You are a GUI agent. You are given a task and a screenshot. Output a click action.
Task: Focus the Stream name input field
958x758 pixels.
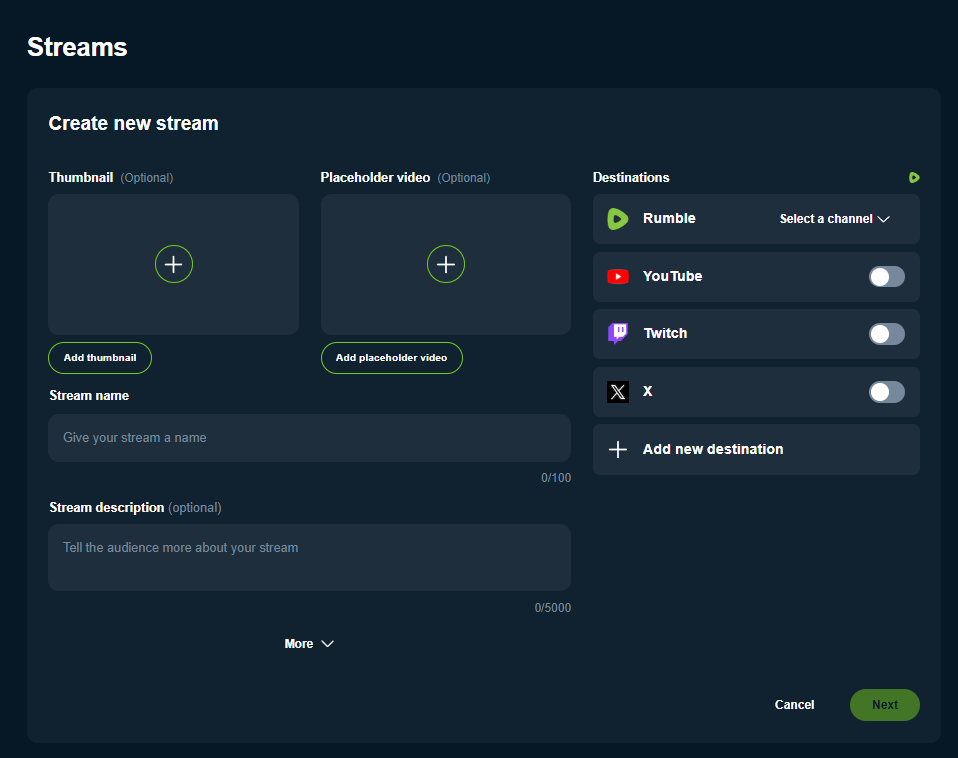[x=310, y=438]
